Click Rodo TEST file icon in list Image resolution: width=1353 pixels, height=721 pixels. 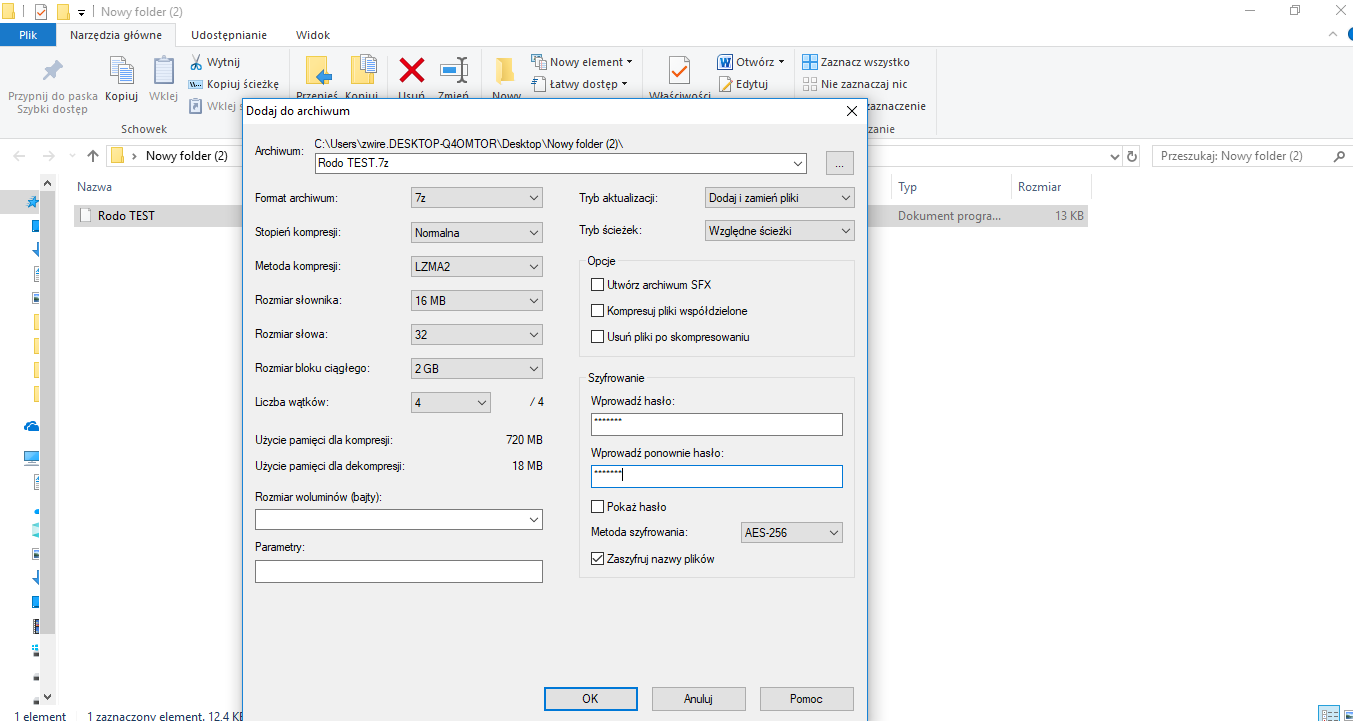[x=86, y=215]
